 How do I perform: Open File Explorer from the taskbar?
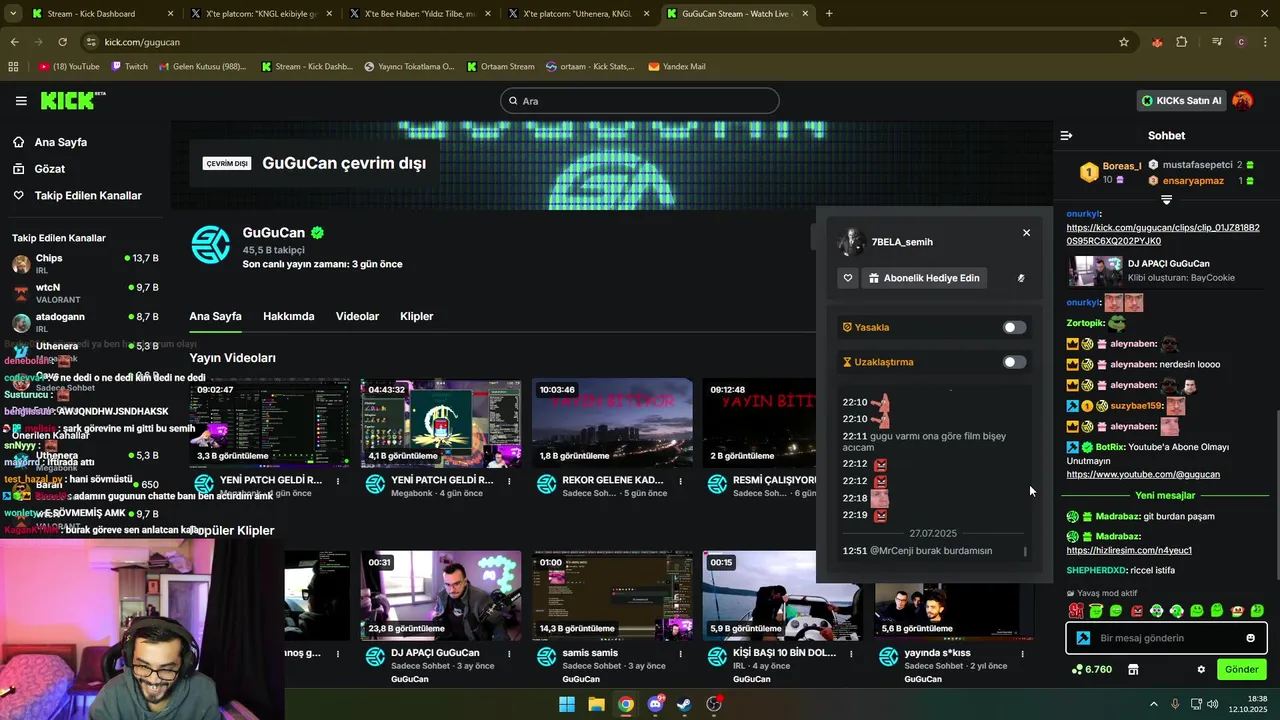pos(596,704)
